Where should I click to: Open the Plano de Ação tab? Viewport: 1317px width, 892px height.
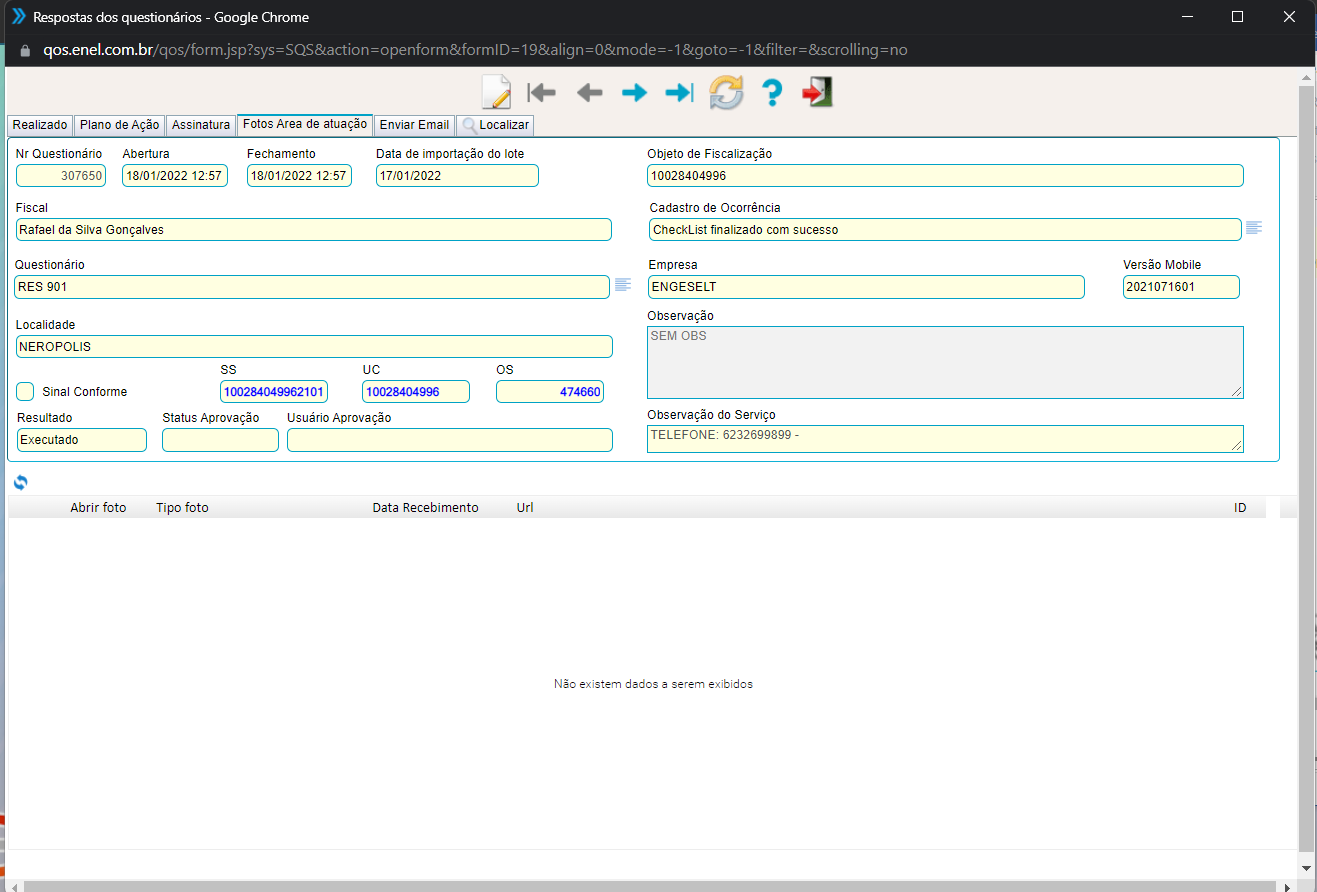(119, 125)
